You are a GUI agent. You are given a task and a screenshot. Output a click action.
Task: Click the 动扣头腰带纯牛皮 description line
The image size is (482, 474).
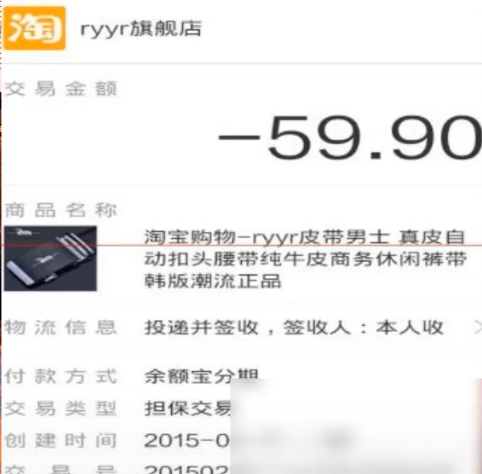(x=305, y=259)
